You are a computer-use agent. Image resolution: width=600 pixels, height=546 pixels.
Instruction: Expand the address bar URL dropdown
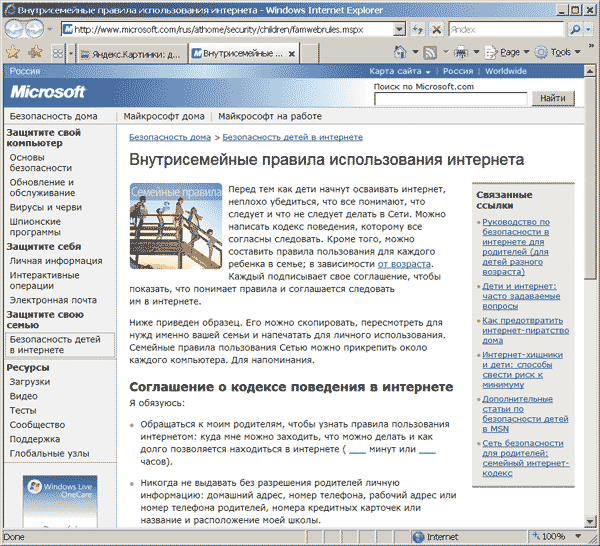tap(400, 30)
